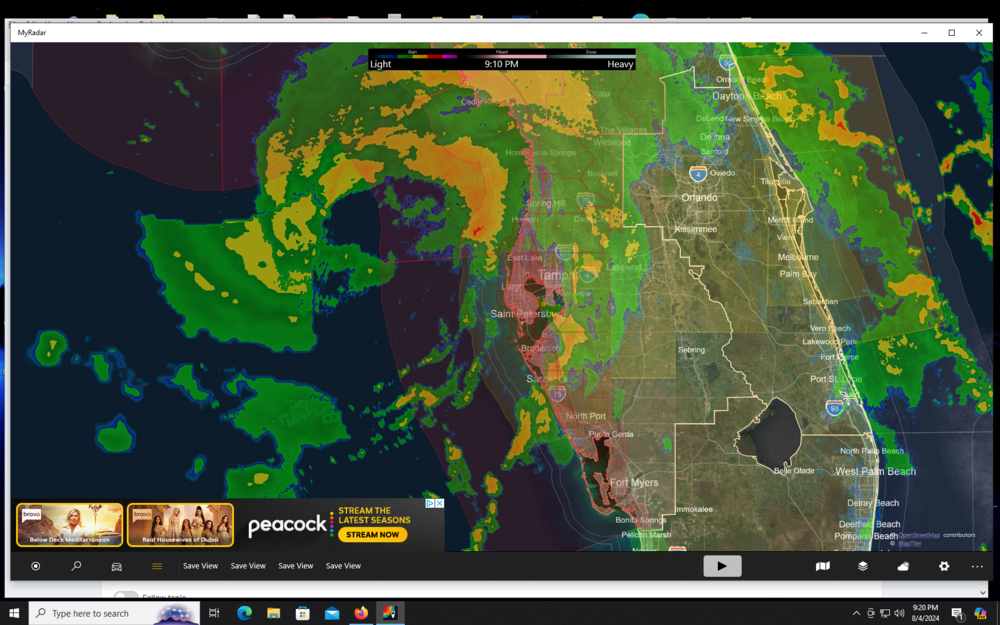
Task: Select the rightmost Save View button
Action: 343,566
